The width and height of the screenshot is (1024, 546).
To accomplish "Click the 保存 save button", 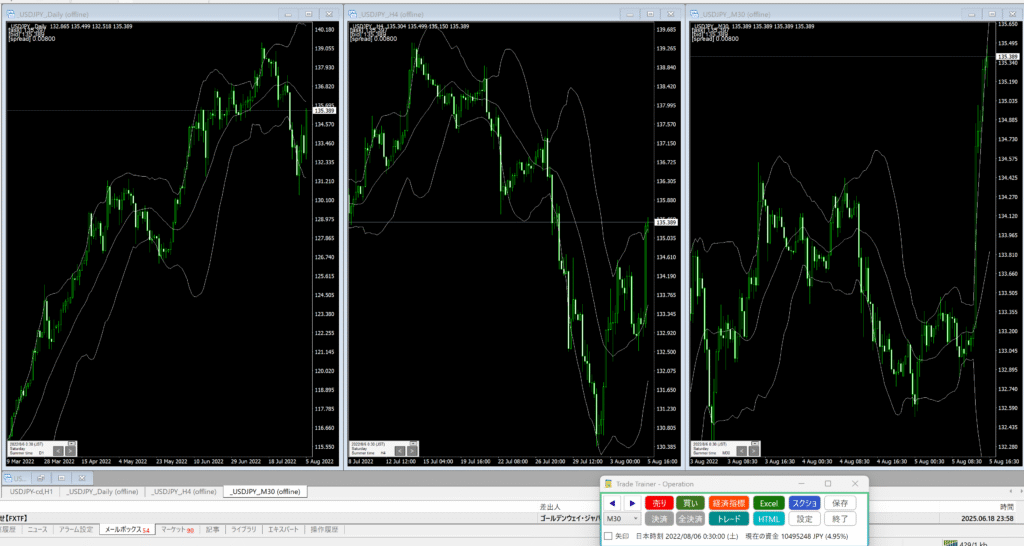I will click(840, 503).
